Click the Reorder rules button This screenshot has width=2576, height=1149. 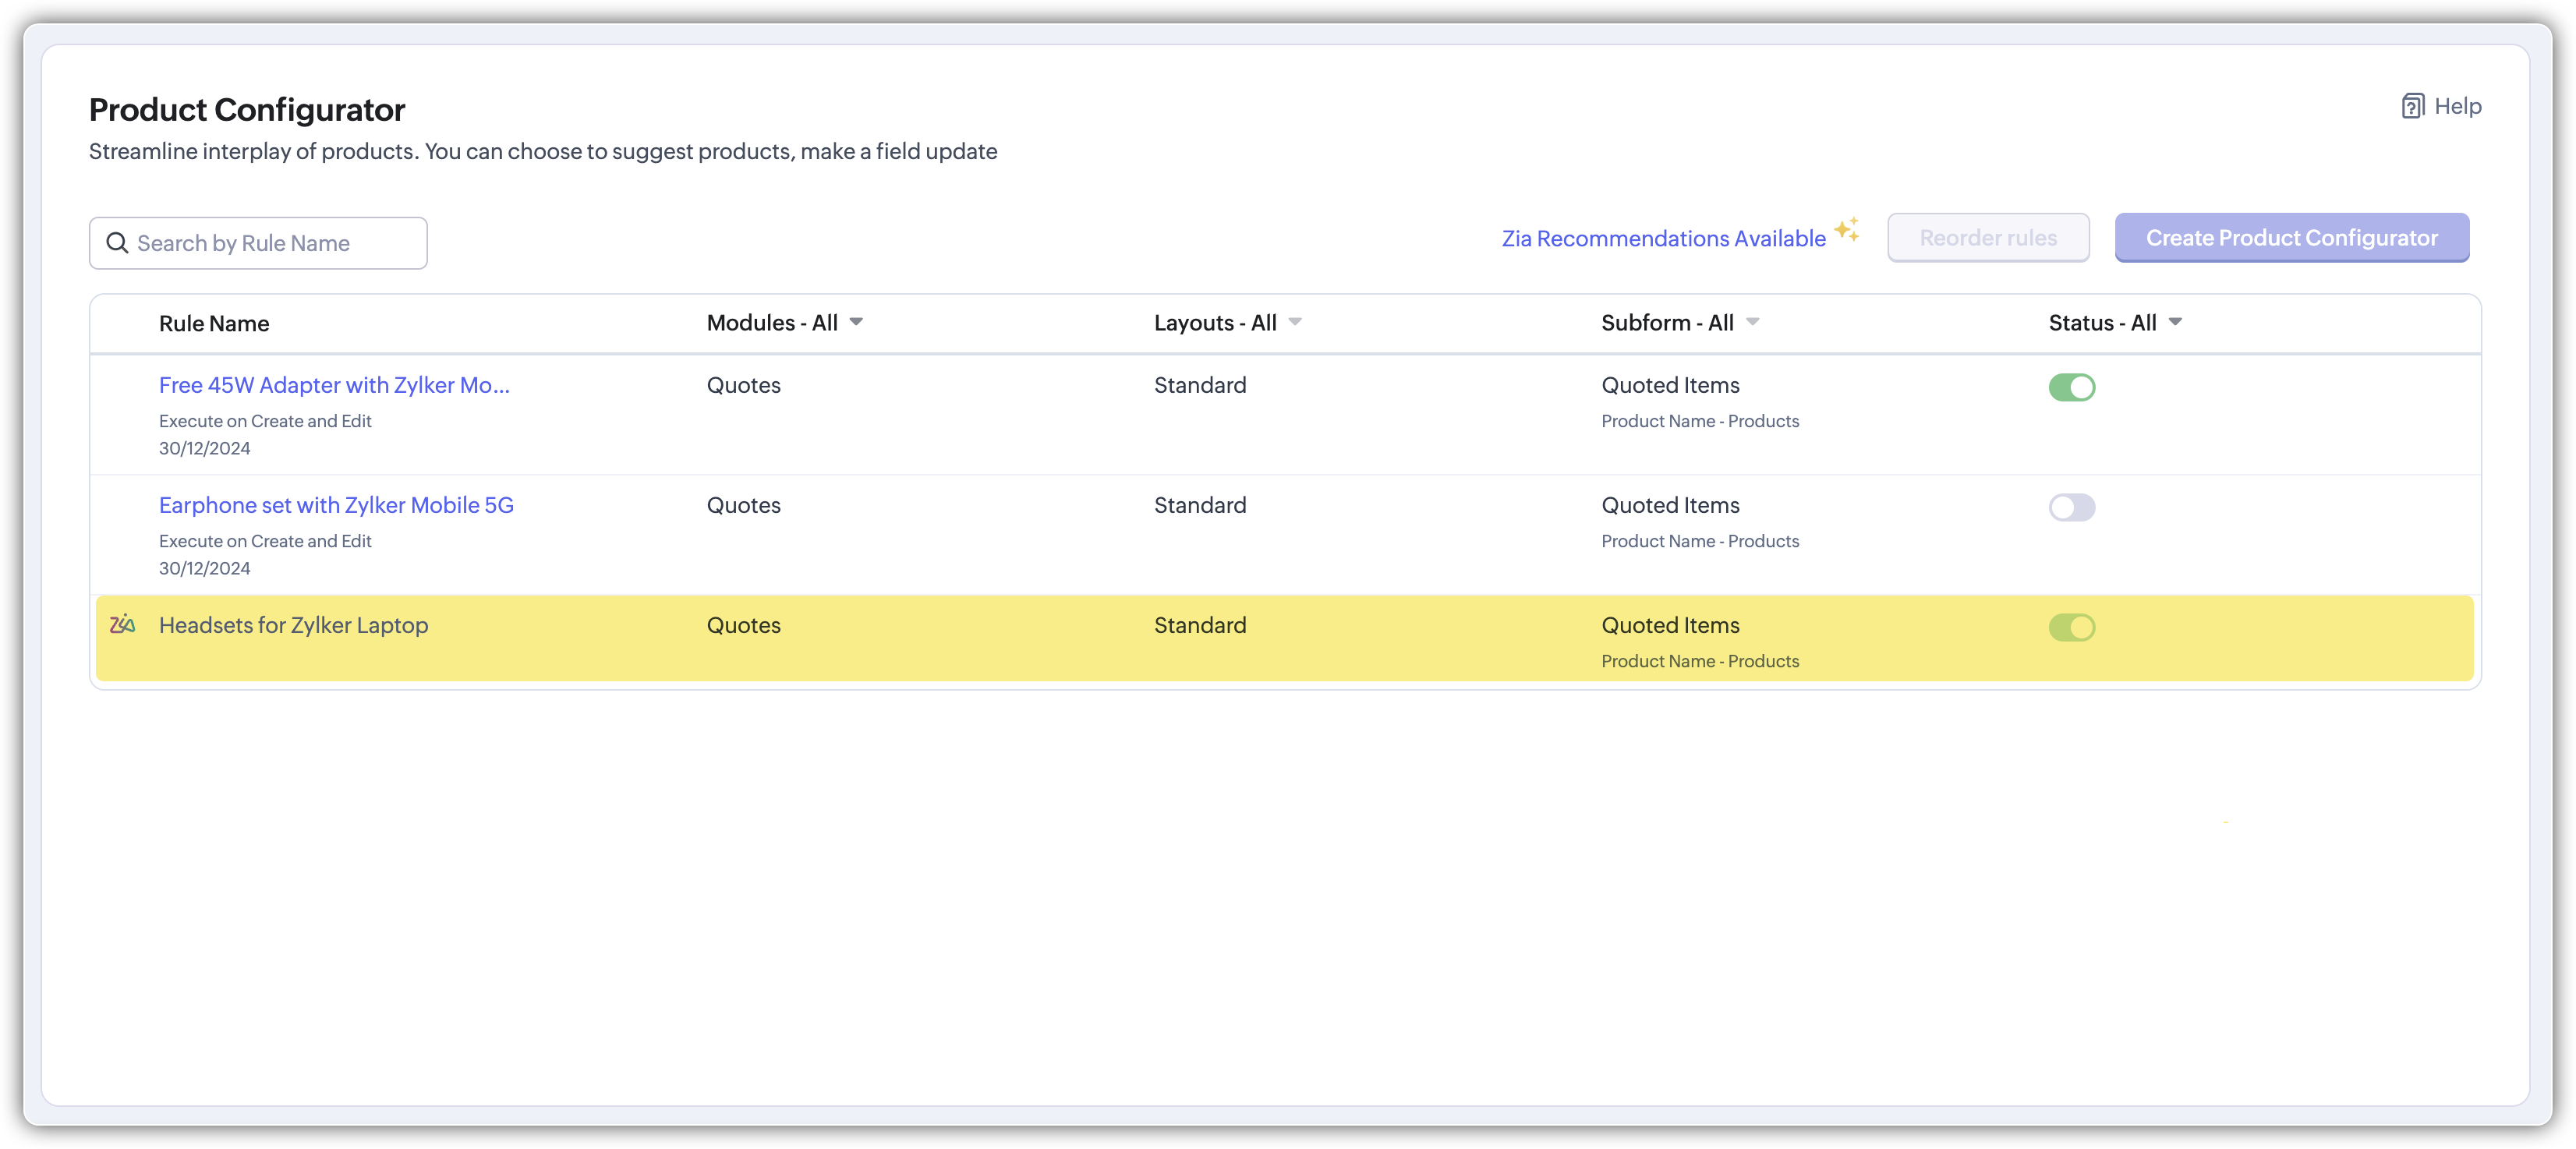[x=1987, y=238]
